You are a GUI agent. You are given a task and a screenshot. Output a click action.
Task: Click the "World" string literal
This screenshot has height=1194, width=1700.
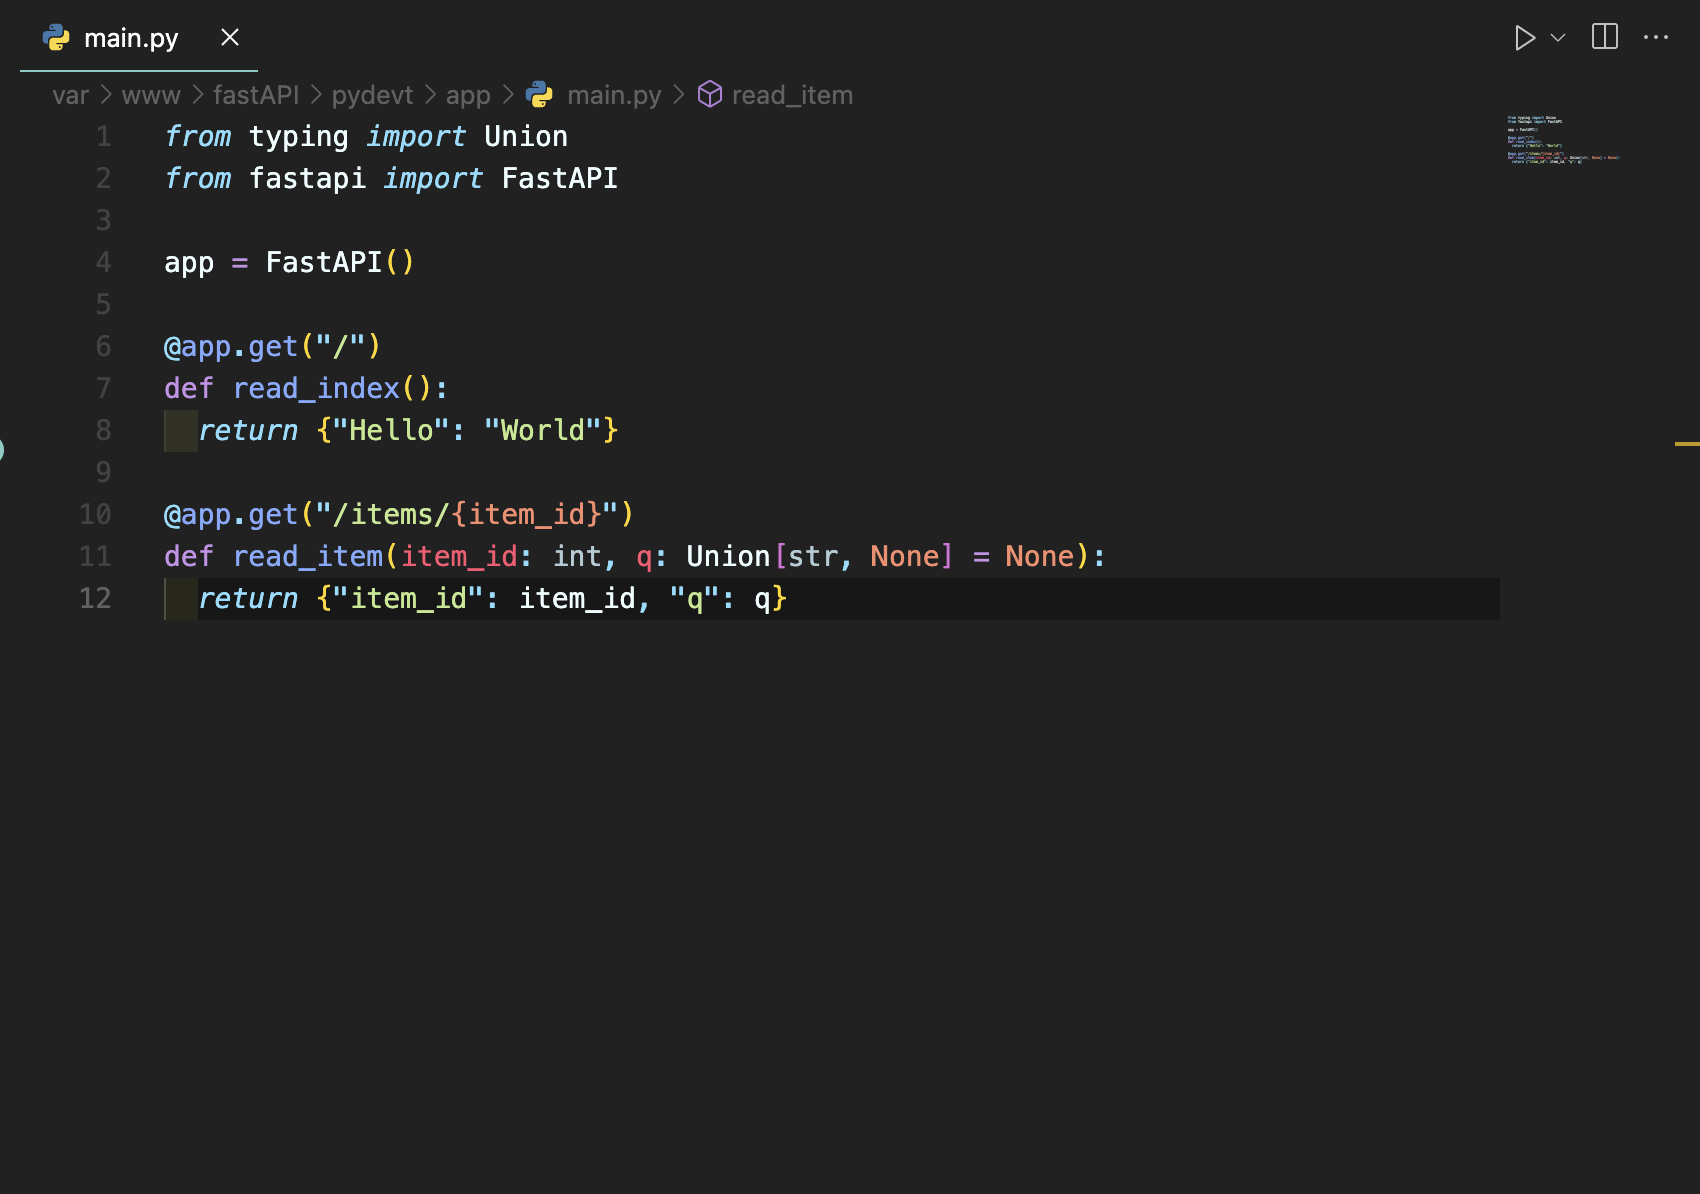[543, 430]
